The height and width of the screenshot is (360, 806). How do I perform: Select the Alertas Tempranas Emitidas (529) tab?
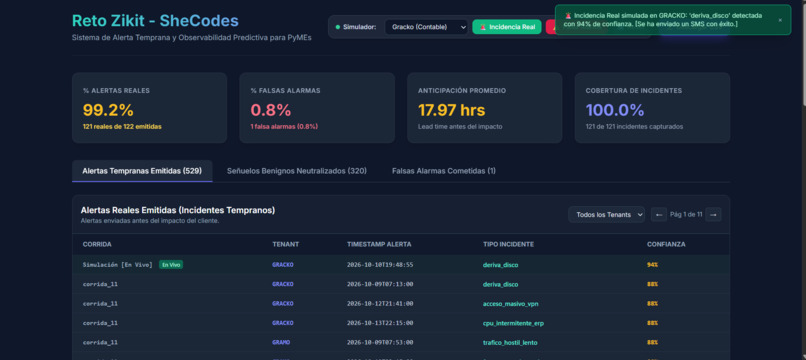click(x=142, y=171)
